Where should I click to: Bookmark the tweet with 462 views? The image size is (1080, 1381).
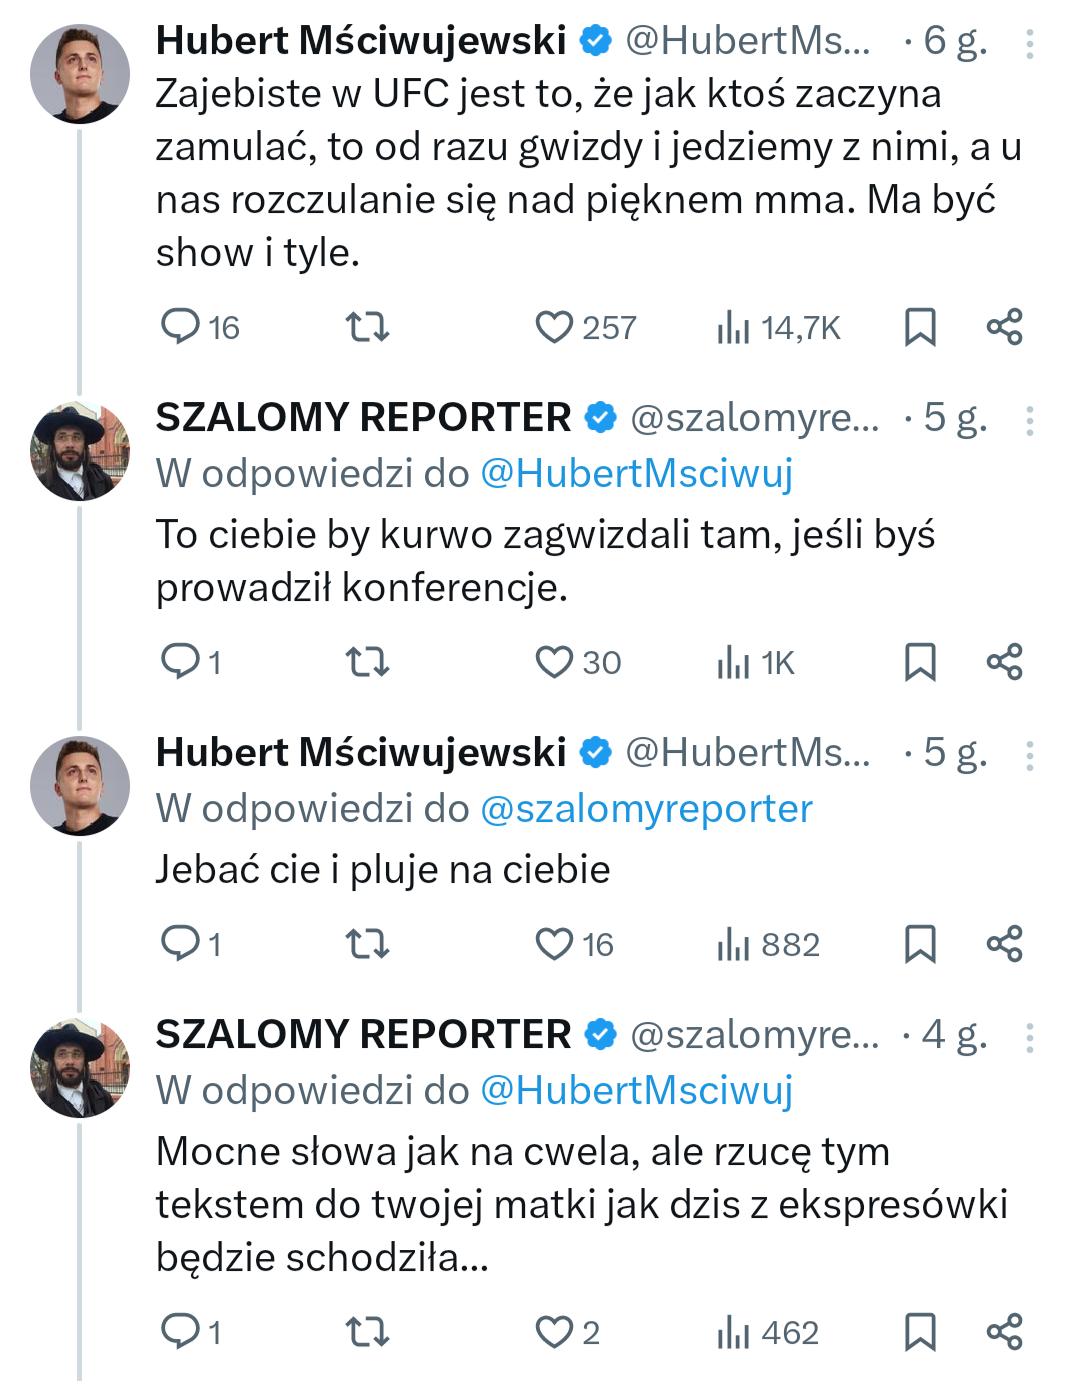point(920,1332)
